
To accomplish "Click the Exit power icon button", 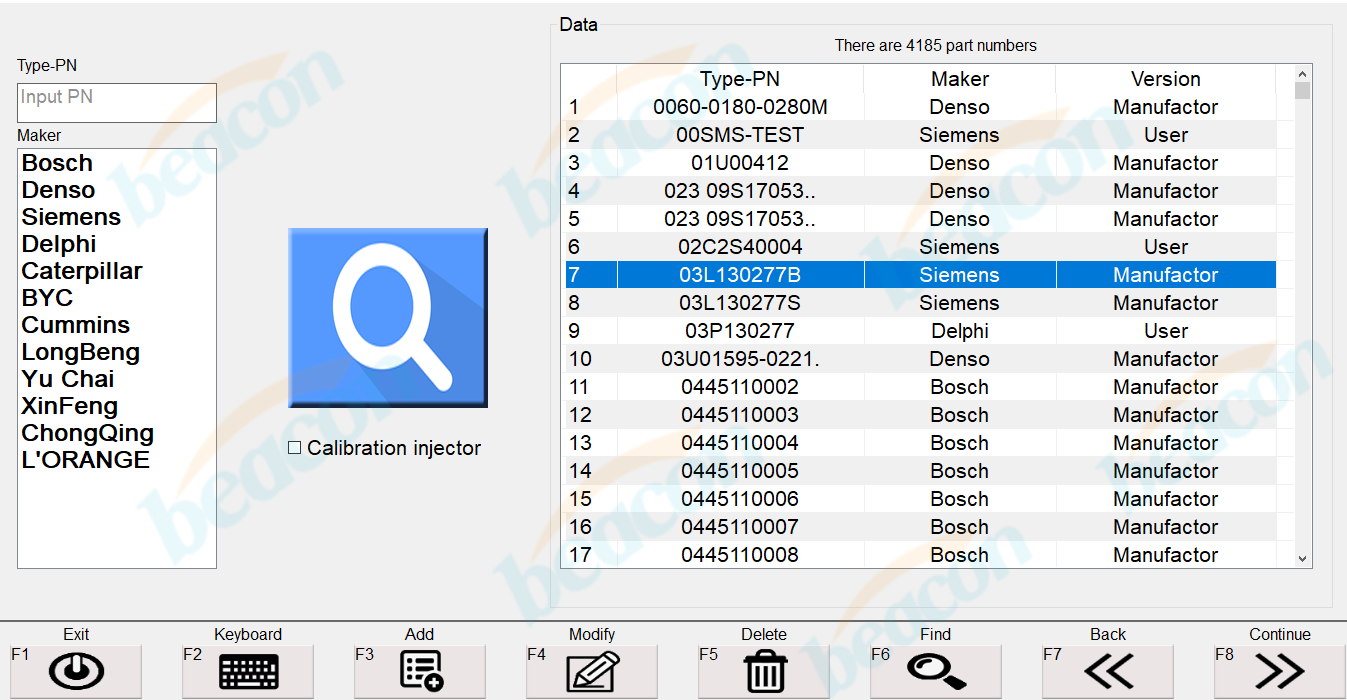I will 76,671.
